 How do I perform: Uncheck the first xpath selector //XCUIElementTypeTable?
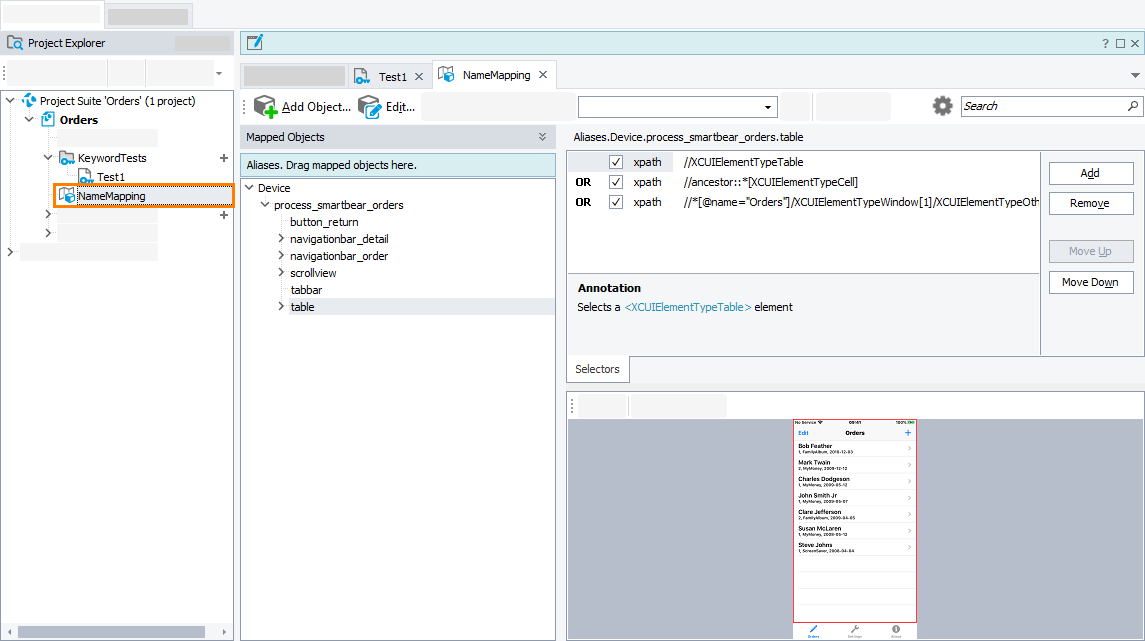(x=616, y=161)
